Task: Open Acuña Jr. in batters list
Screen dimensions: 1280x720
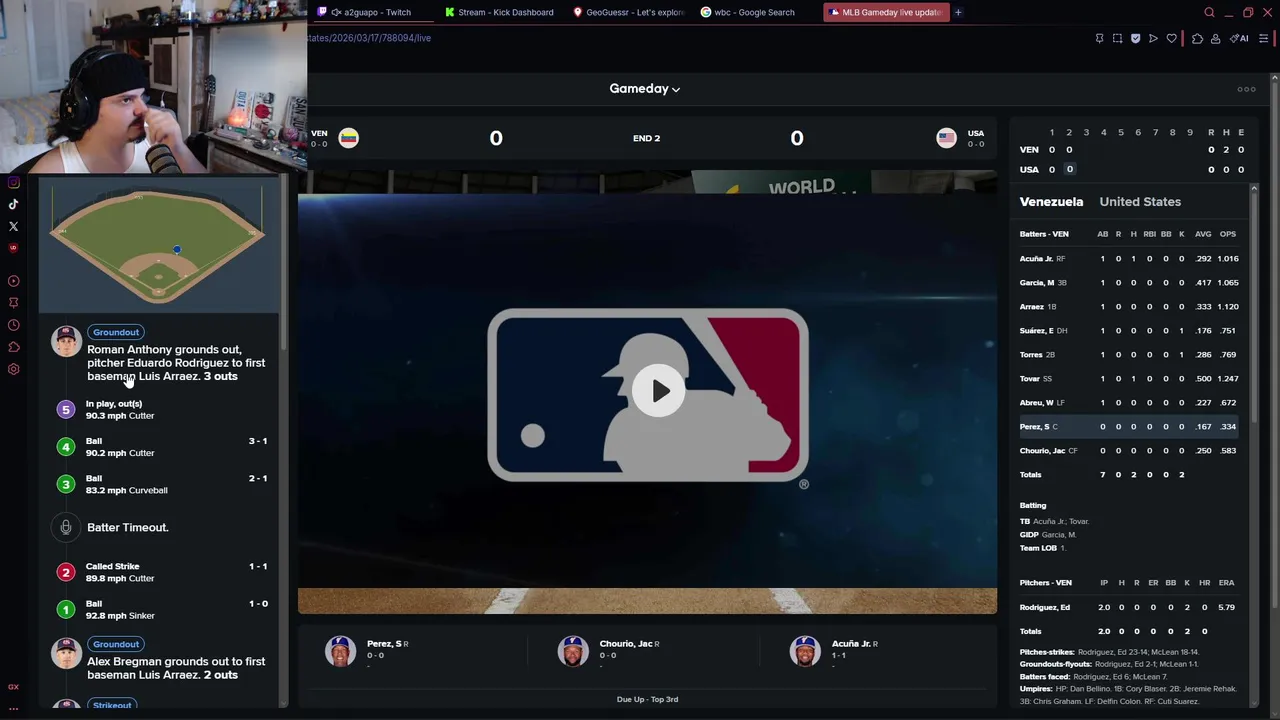Action: pyautogui.click(x=1128, y=259)
